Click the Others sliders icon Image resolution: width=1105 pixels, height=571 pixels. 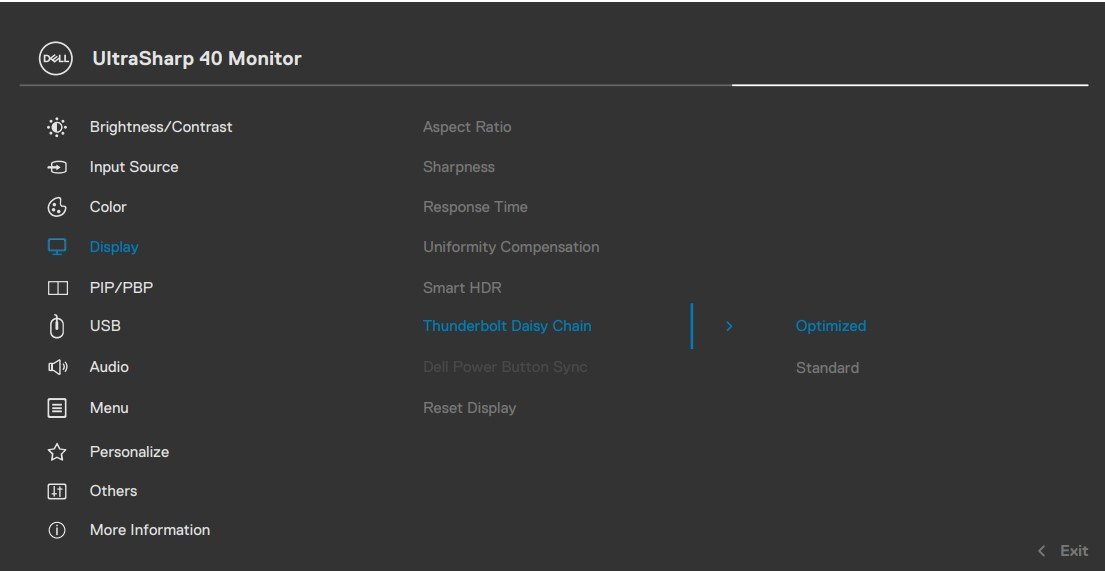(x=57, y=491)
